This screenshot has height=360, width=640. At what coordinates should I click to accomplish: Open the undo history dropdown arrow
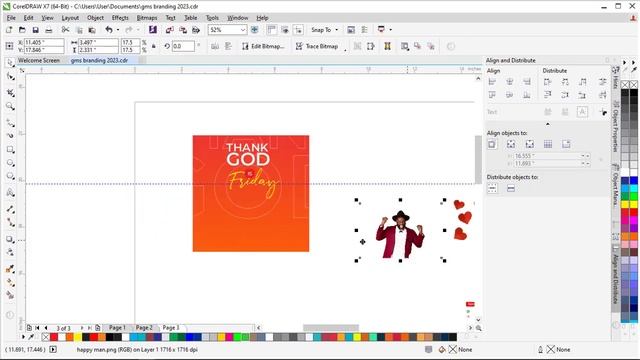(118, 30)
